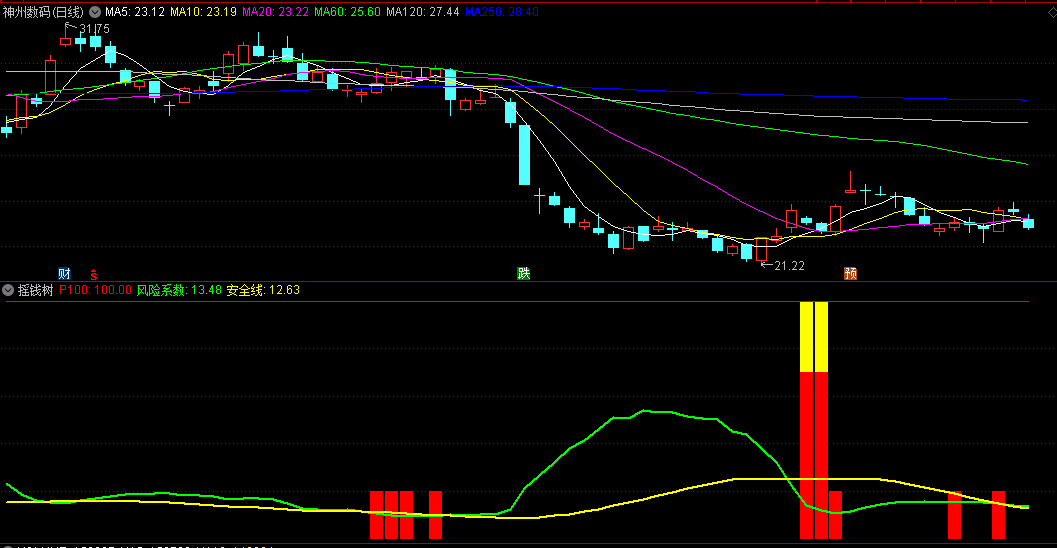Click the 神州数码(日线) chart title

click(x=43, y=12)
